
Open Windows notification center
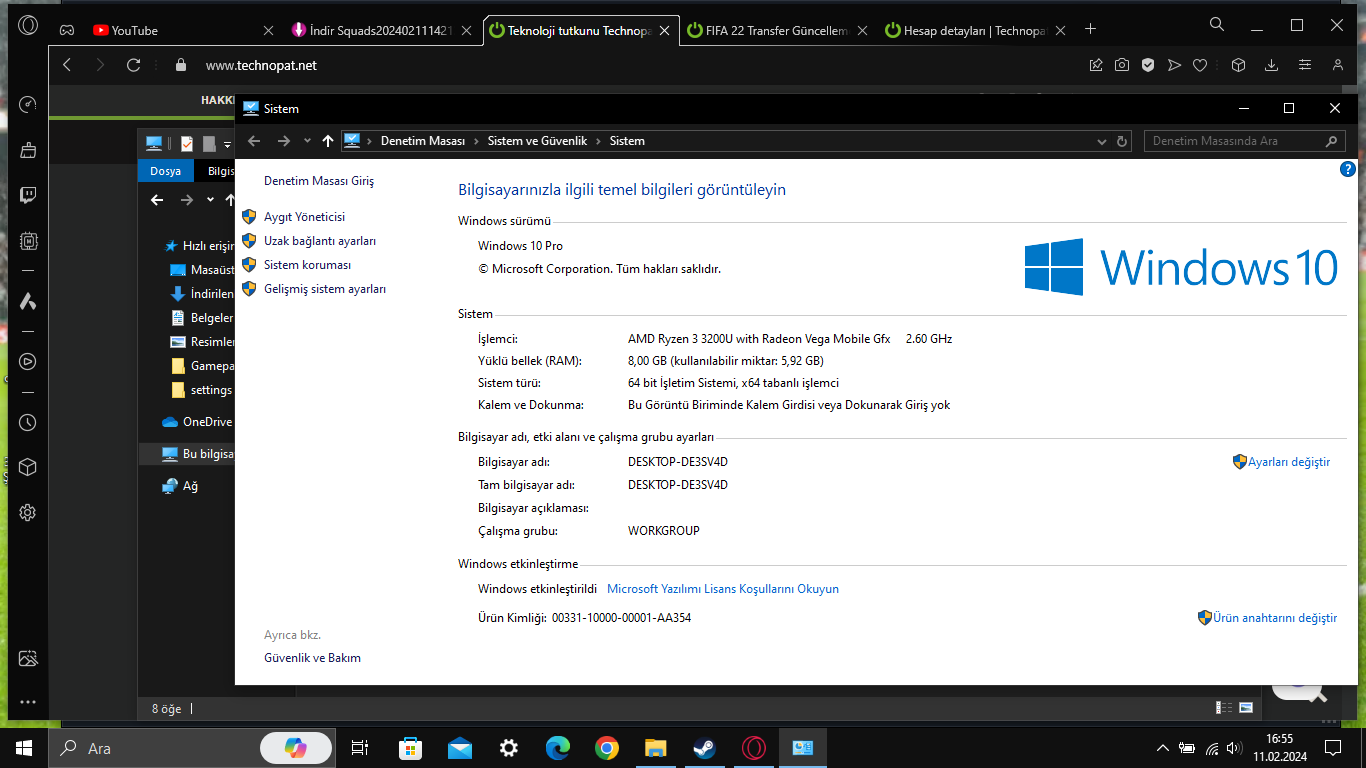1332,748
